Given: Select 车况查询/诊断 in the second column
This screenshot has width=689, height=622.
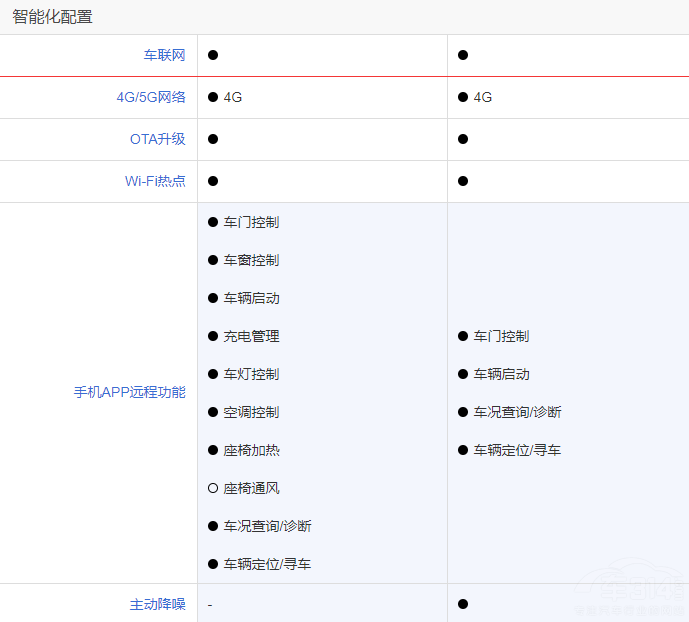Looking at the screenshot, I should click(517, 412).
